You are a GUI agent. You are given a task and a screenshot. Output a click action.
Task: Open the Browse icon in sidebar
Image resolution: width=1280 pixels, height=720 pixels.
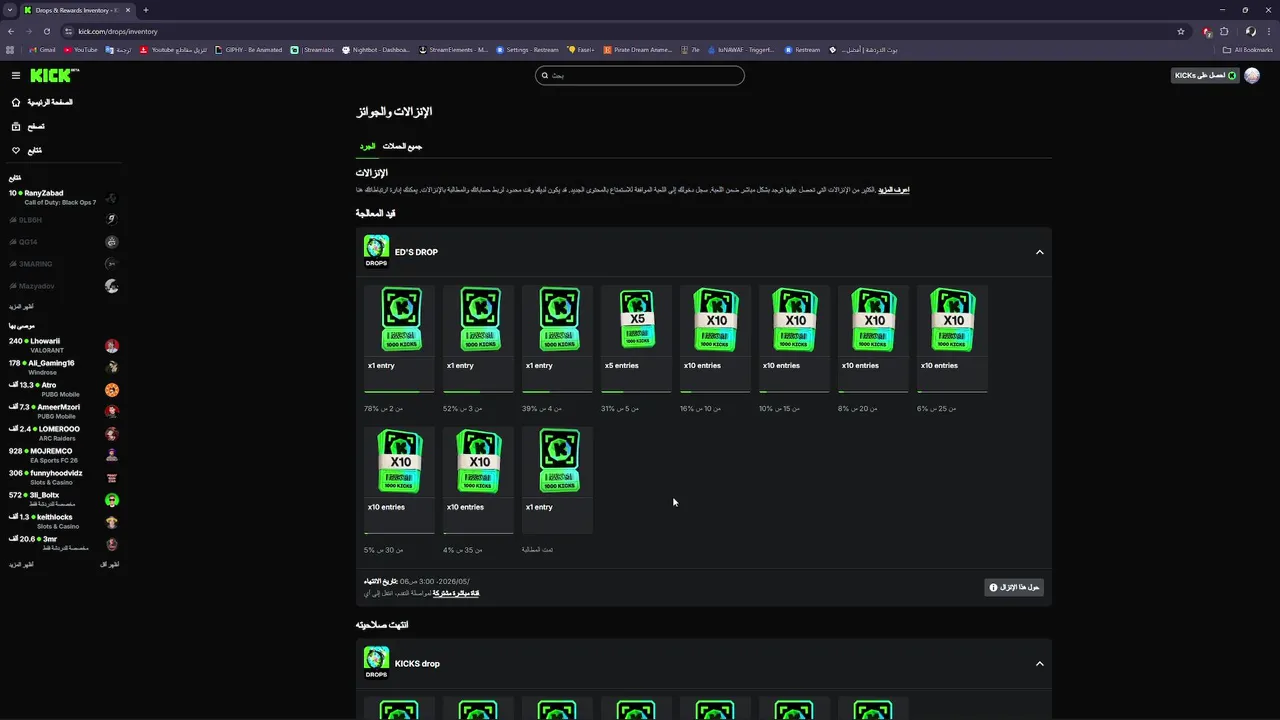coord(16,126)
